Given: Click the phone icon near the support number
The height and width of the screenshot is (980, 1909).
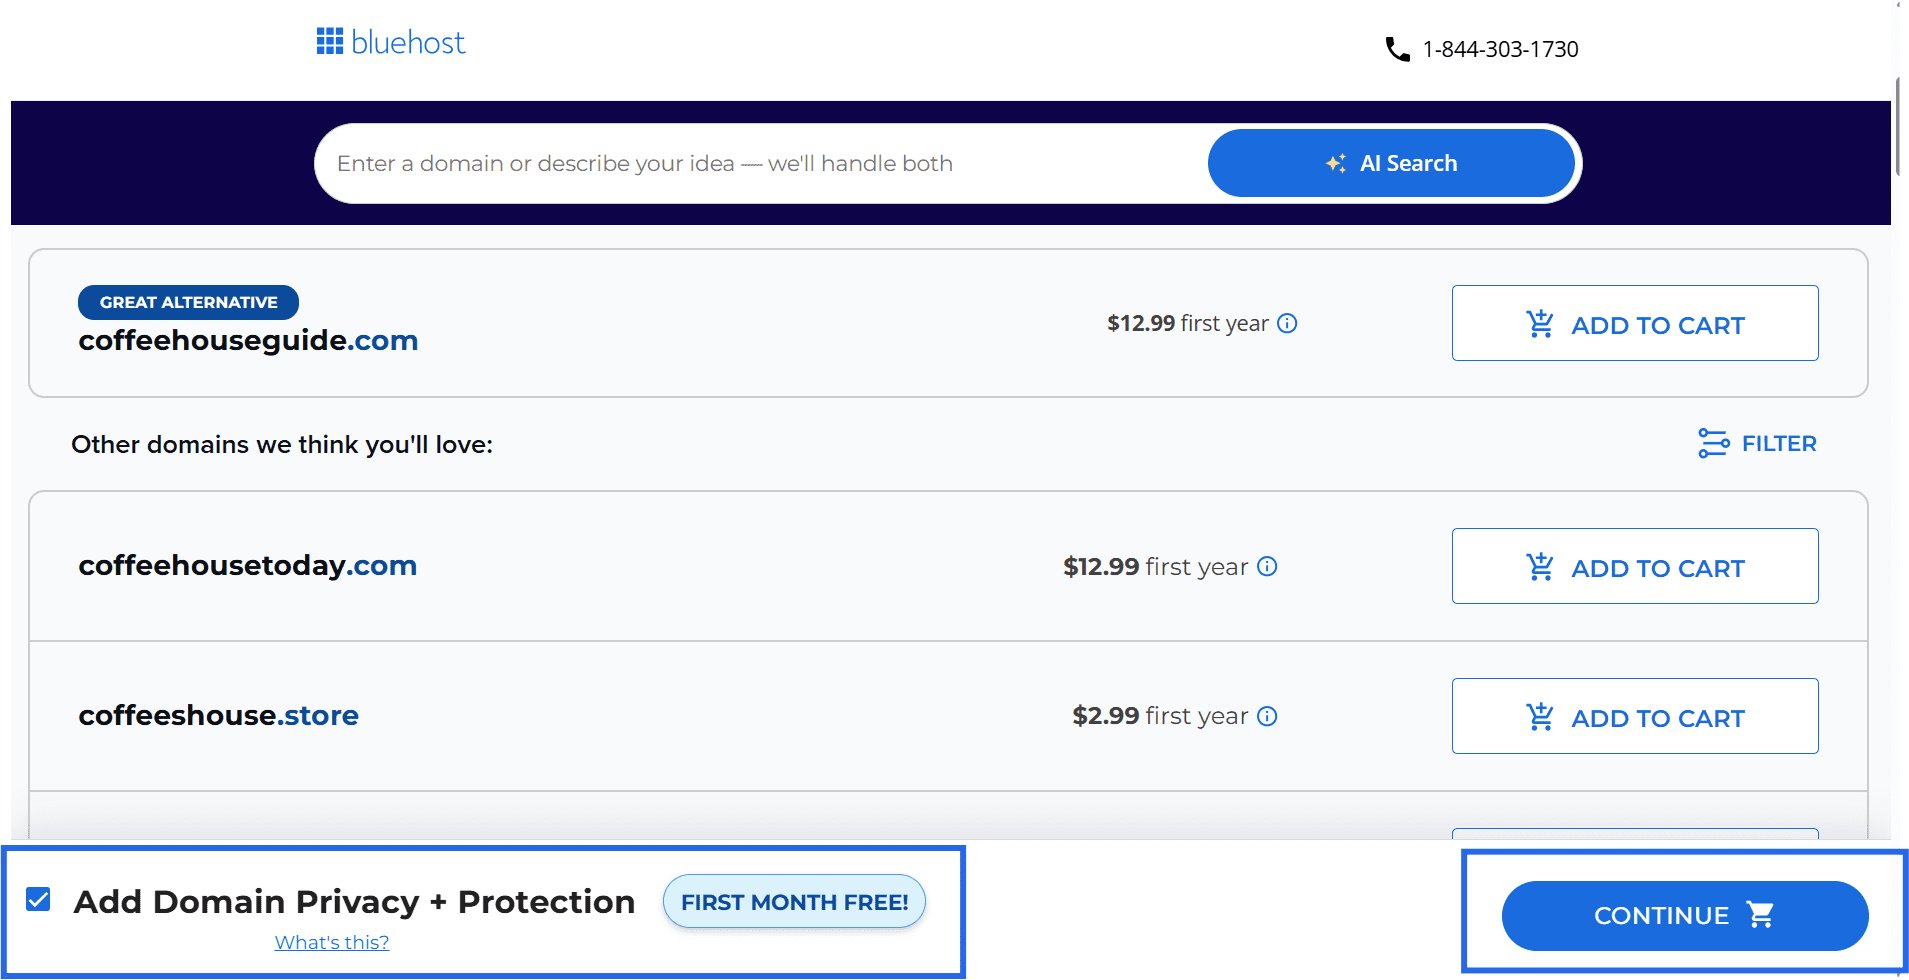Looking at the screenshot, I should pos(1396,48).
